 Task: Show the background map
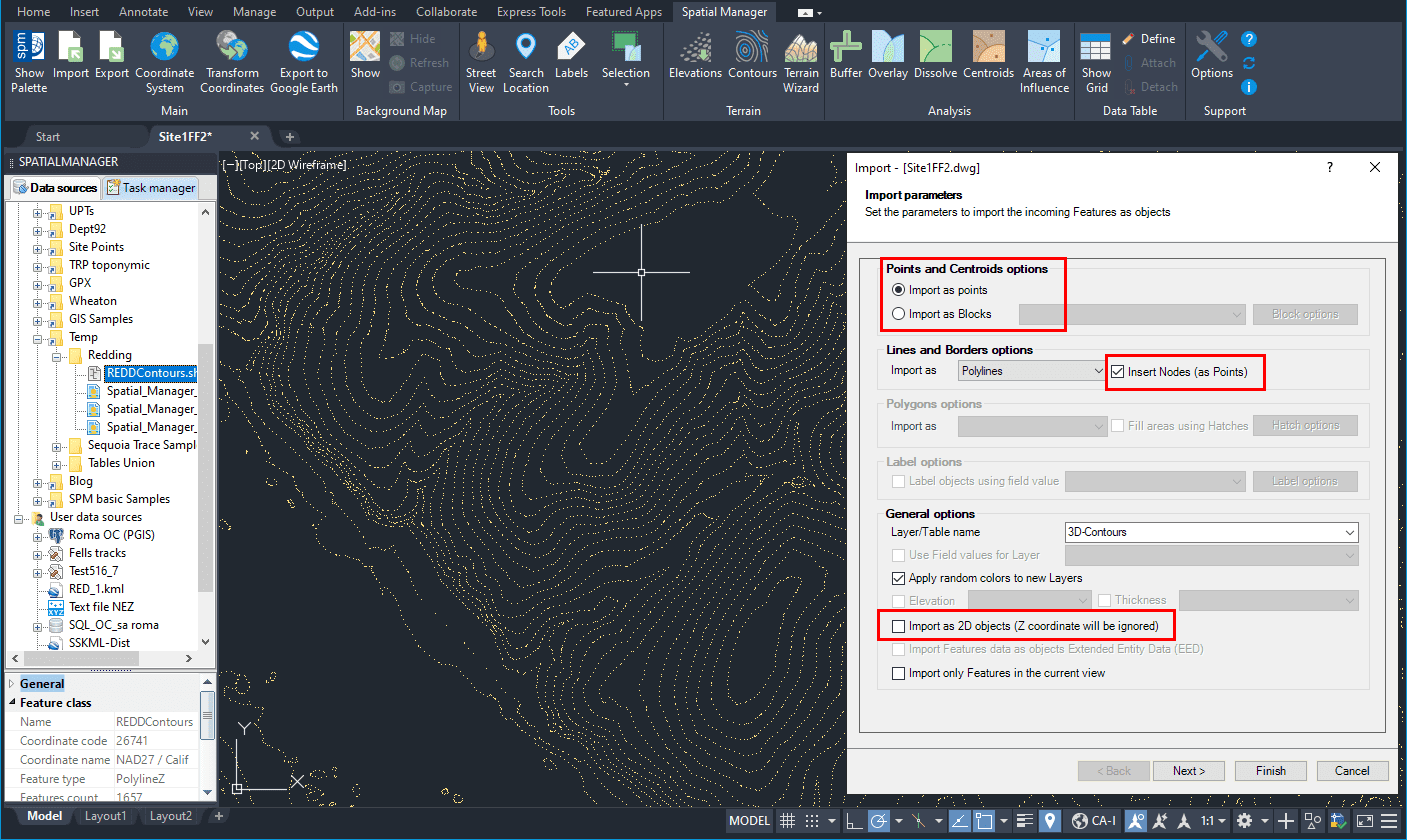(x=365, y=55)
